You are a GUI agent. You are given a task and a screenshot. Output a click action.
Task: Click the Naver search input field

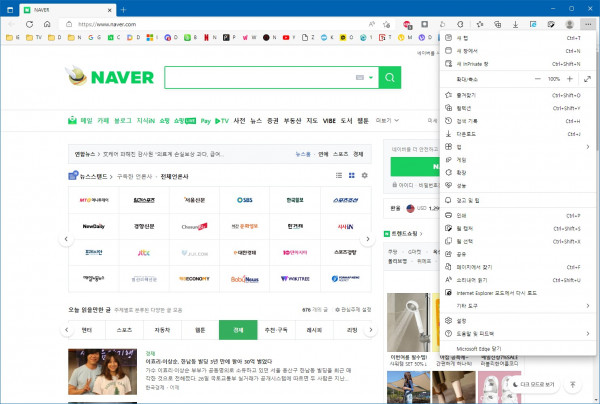click(x=260, y=77)
